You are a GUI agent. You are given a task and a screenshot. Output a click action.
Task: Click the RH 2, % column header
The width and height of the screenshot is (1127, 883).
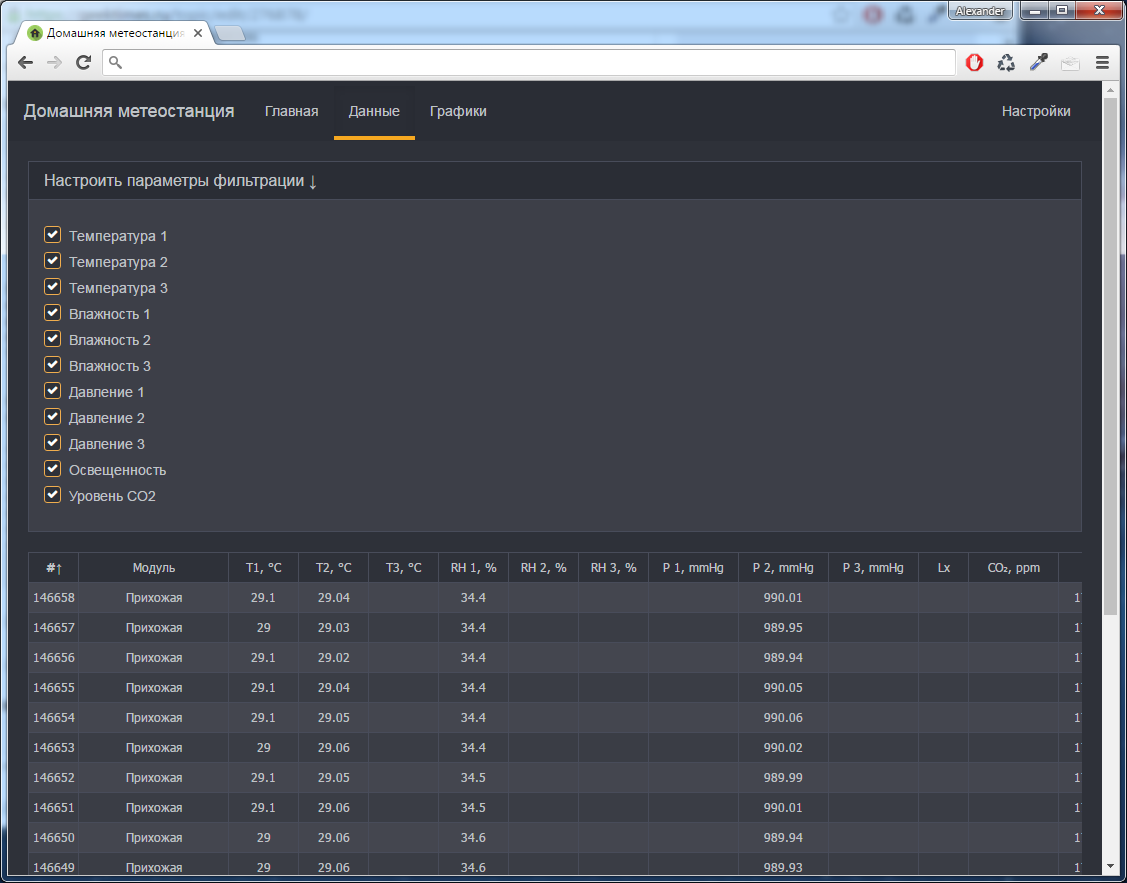pos(543,568)
